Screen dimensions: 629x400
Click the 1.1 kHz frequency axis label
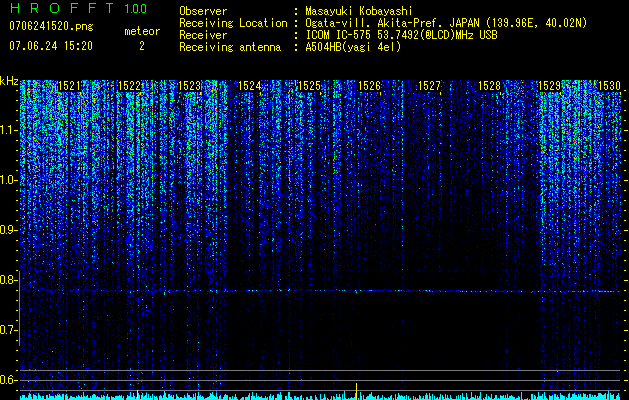point(8,130)
